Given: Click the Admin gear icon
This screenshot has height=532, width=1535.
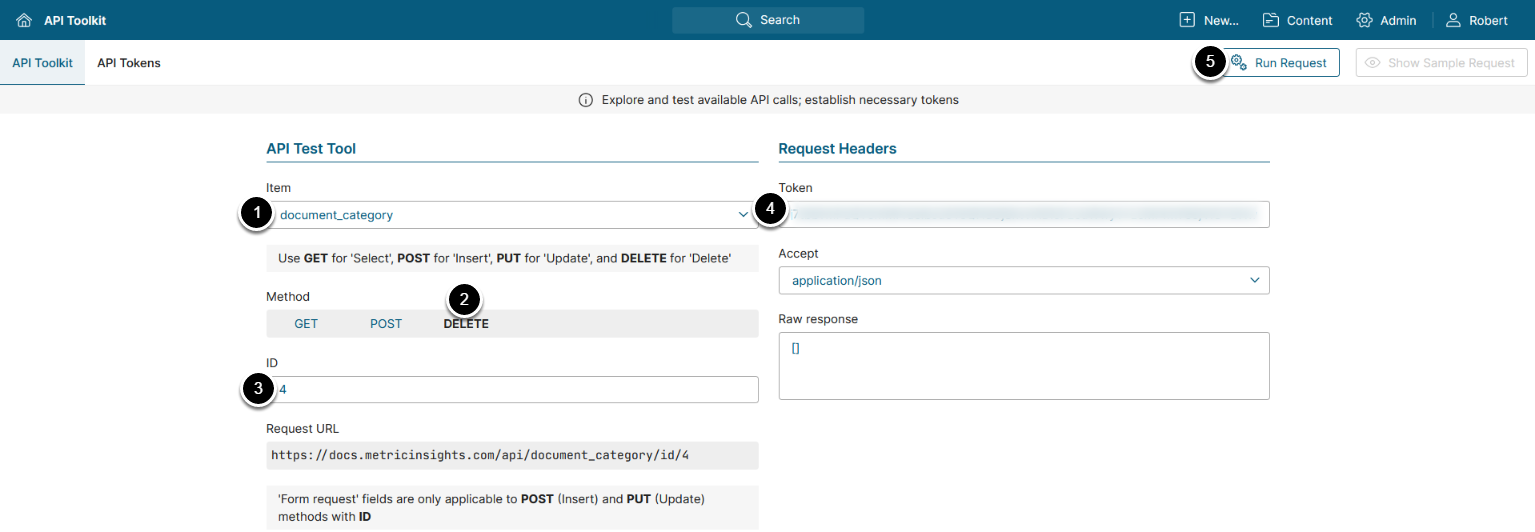Looking at the screenshot, I should (1364, 20).
